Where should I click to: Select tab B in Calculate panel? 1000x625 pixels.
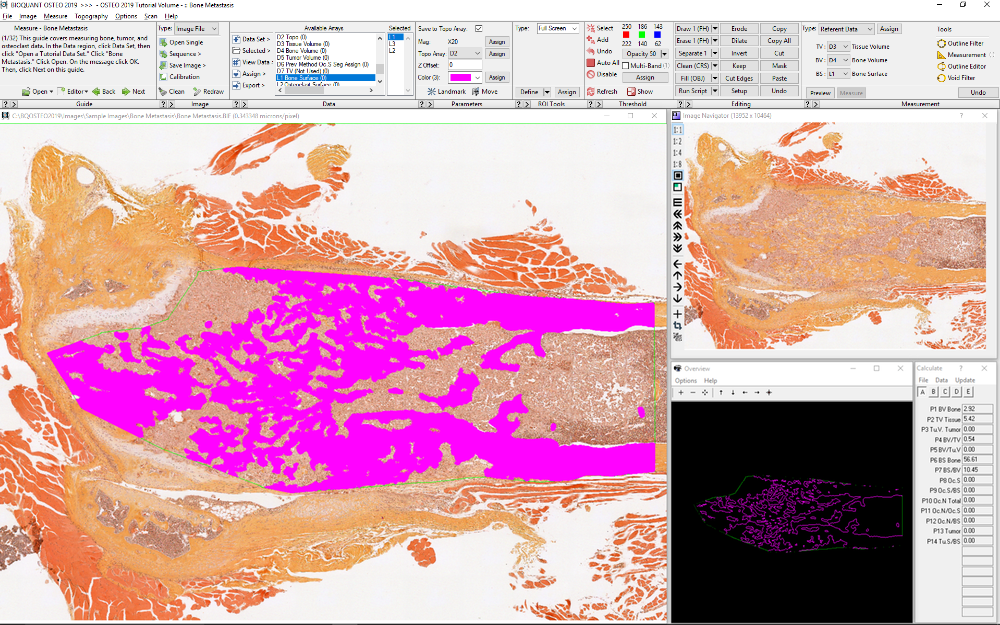pyautogui.click(x=934, y=392)
